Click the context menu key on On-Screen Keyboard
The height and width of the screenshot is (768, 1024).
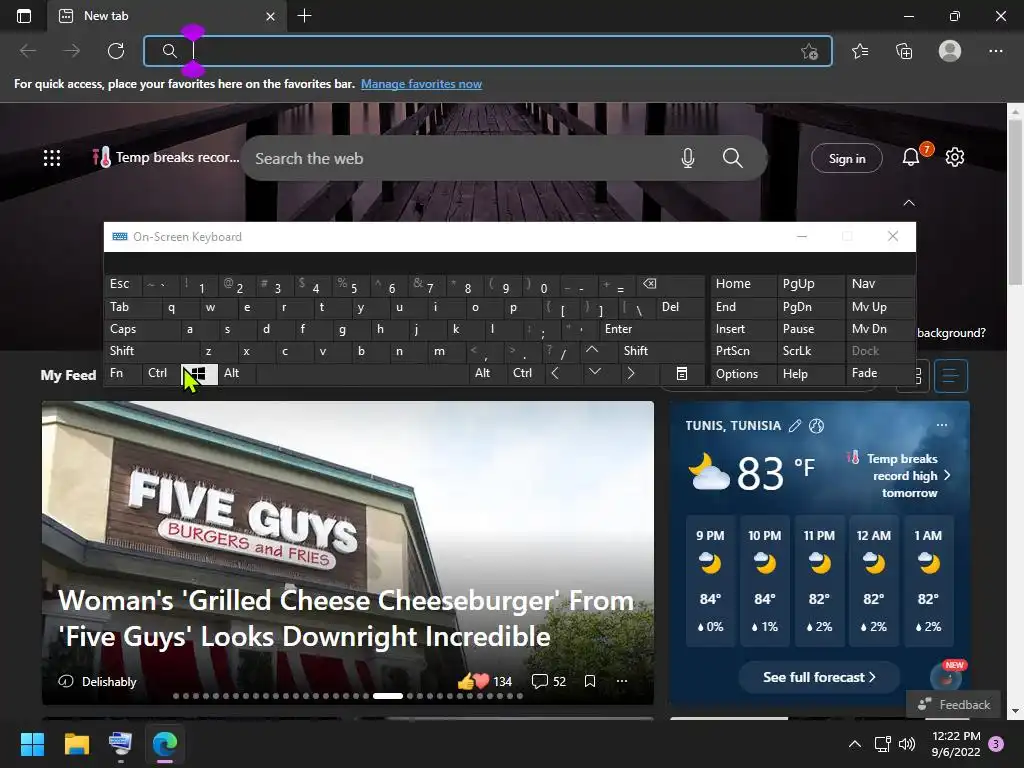point(681,374)
